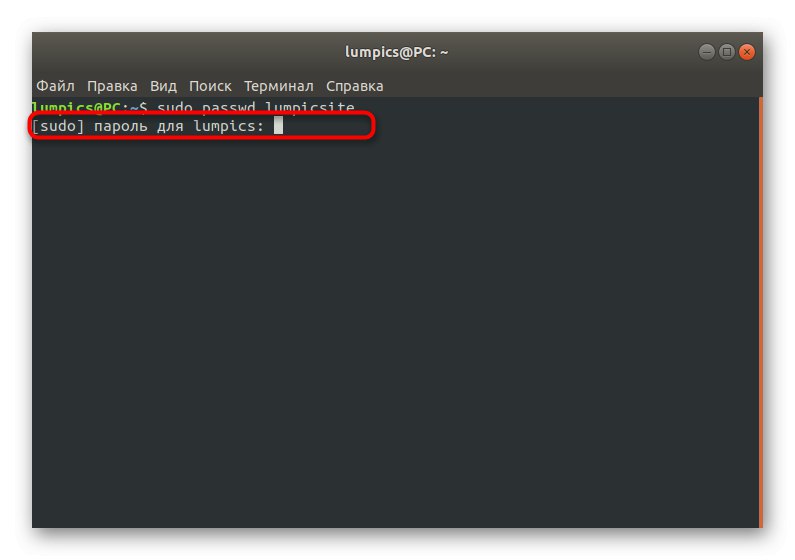Click the "[sudo]" text in the prompt
This screenshot has height=560, width=795.
55,126
